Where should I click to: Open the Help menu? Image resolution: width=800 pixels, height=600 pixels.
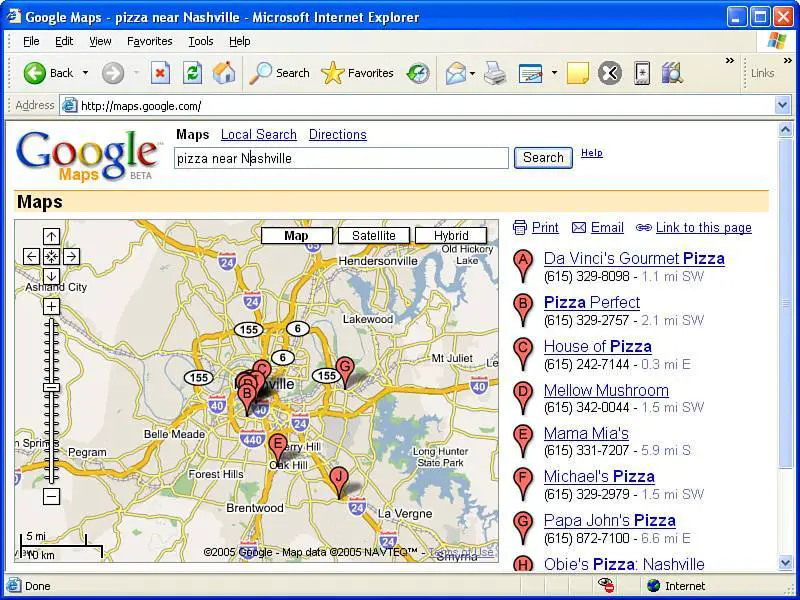pos(239,41)
